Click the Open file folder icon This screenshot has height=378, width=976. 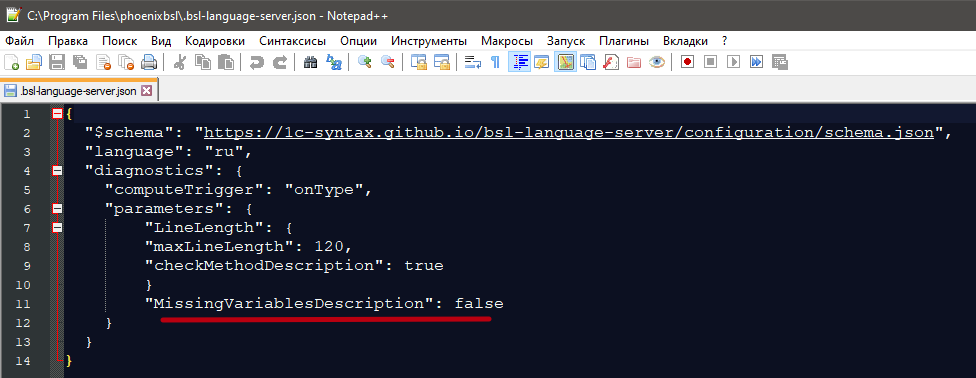coord(33,62)
